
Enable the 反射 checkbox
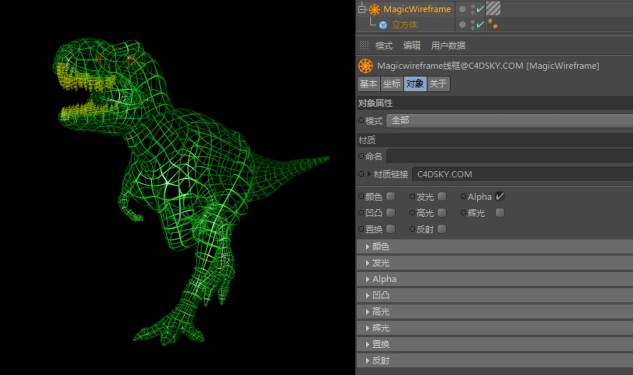coord(442,229)
